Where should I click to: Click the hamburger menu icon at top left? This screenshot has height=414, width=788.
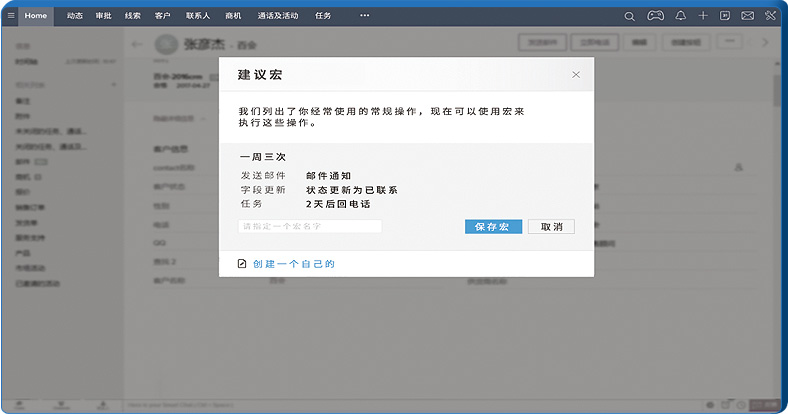coord(11,16)
